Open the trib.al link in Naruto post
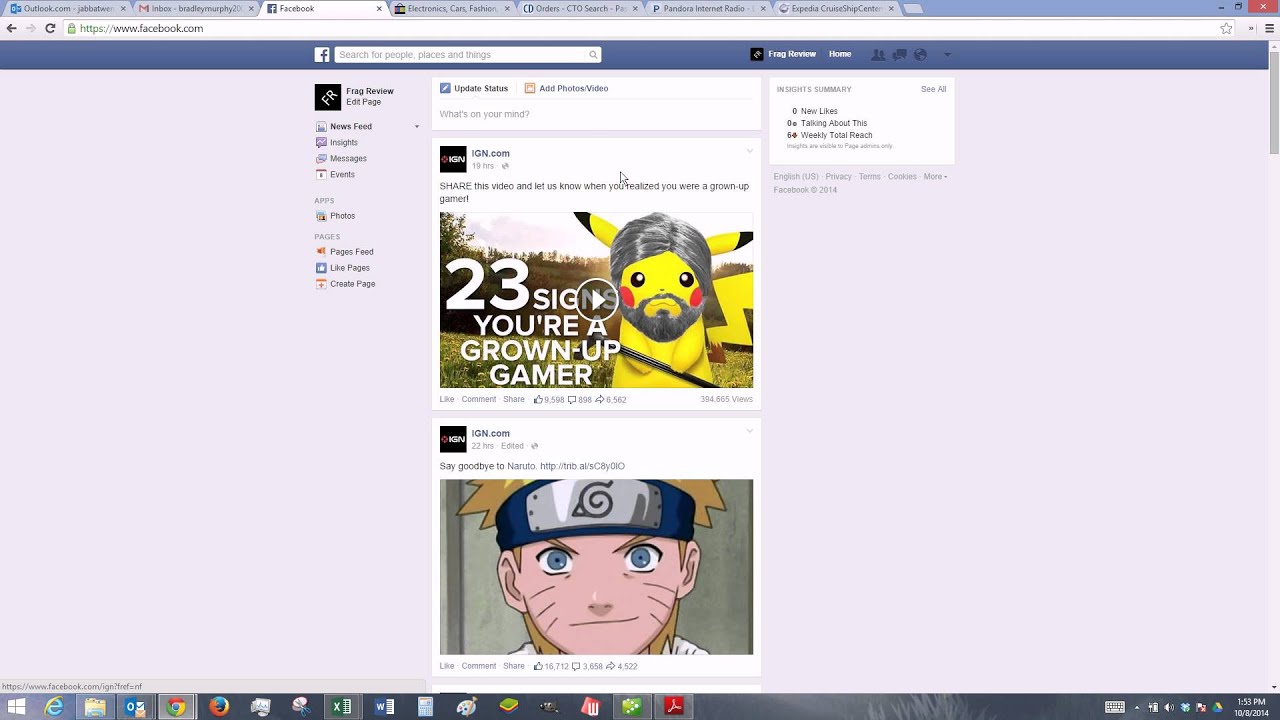 [x=582, y=466]
